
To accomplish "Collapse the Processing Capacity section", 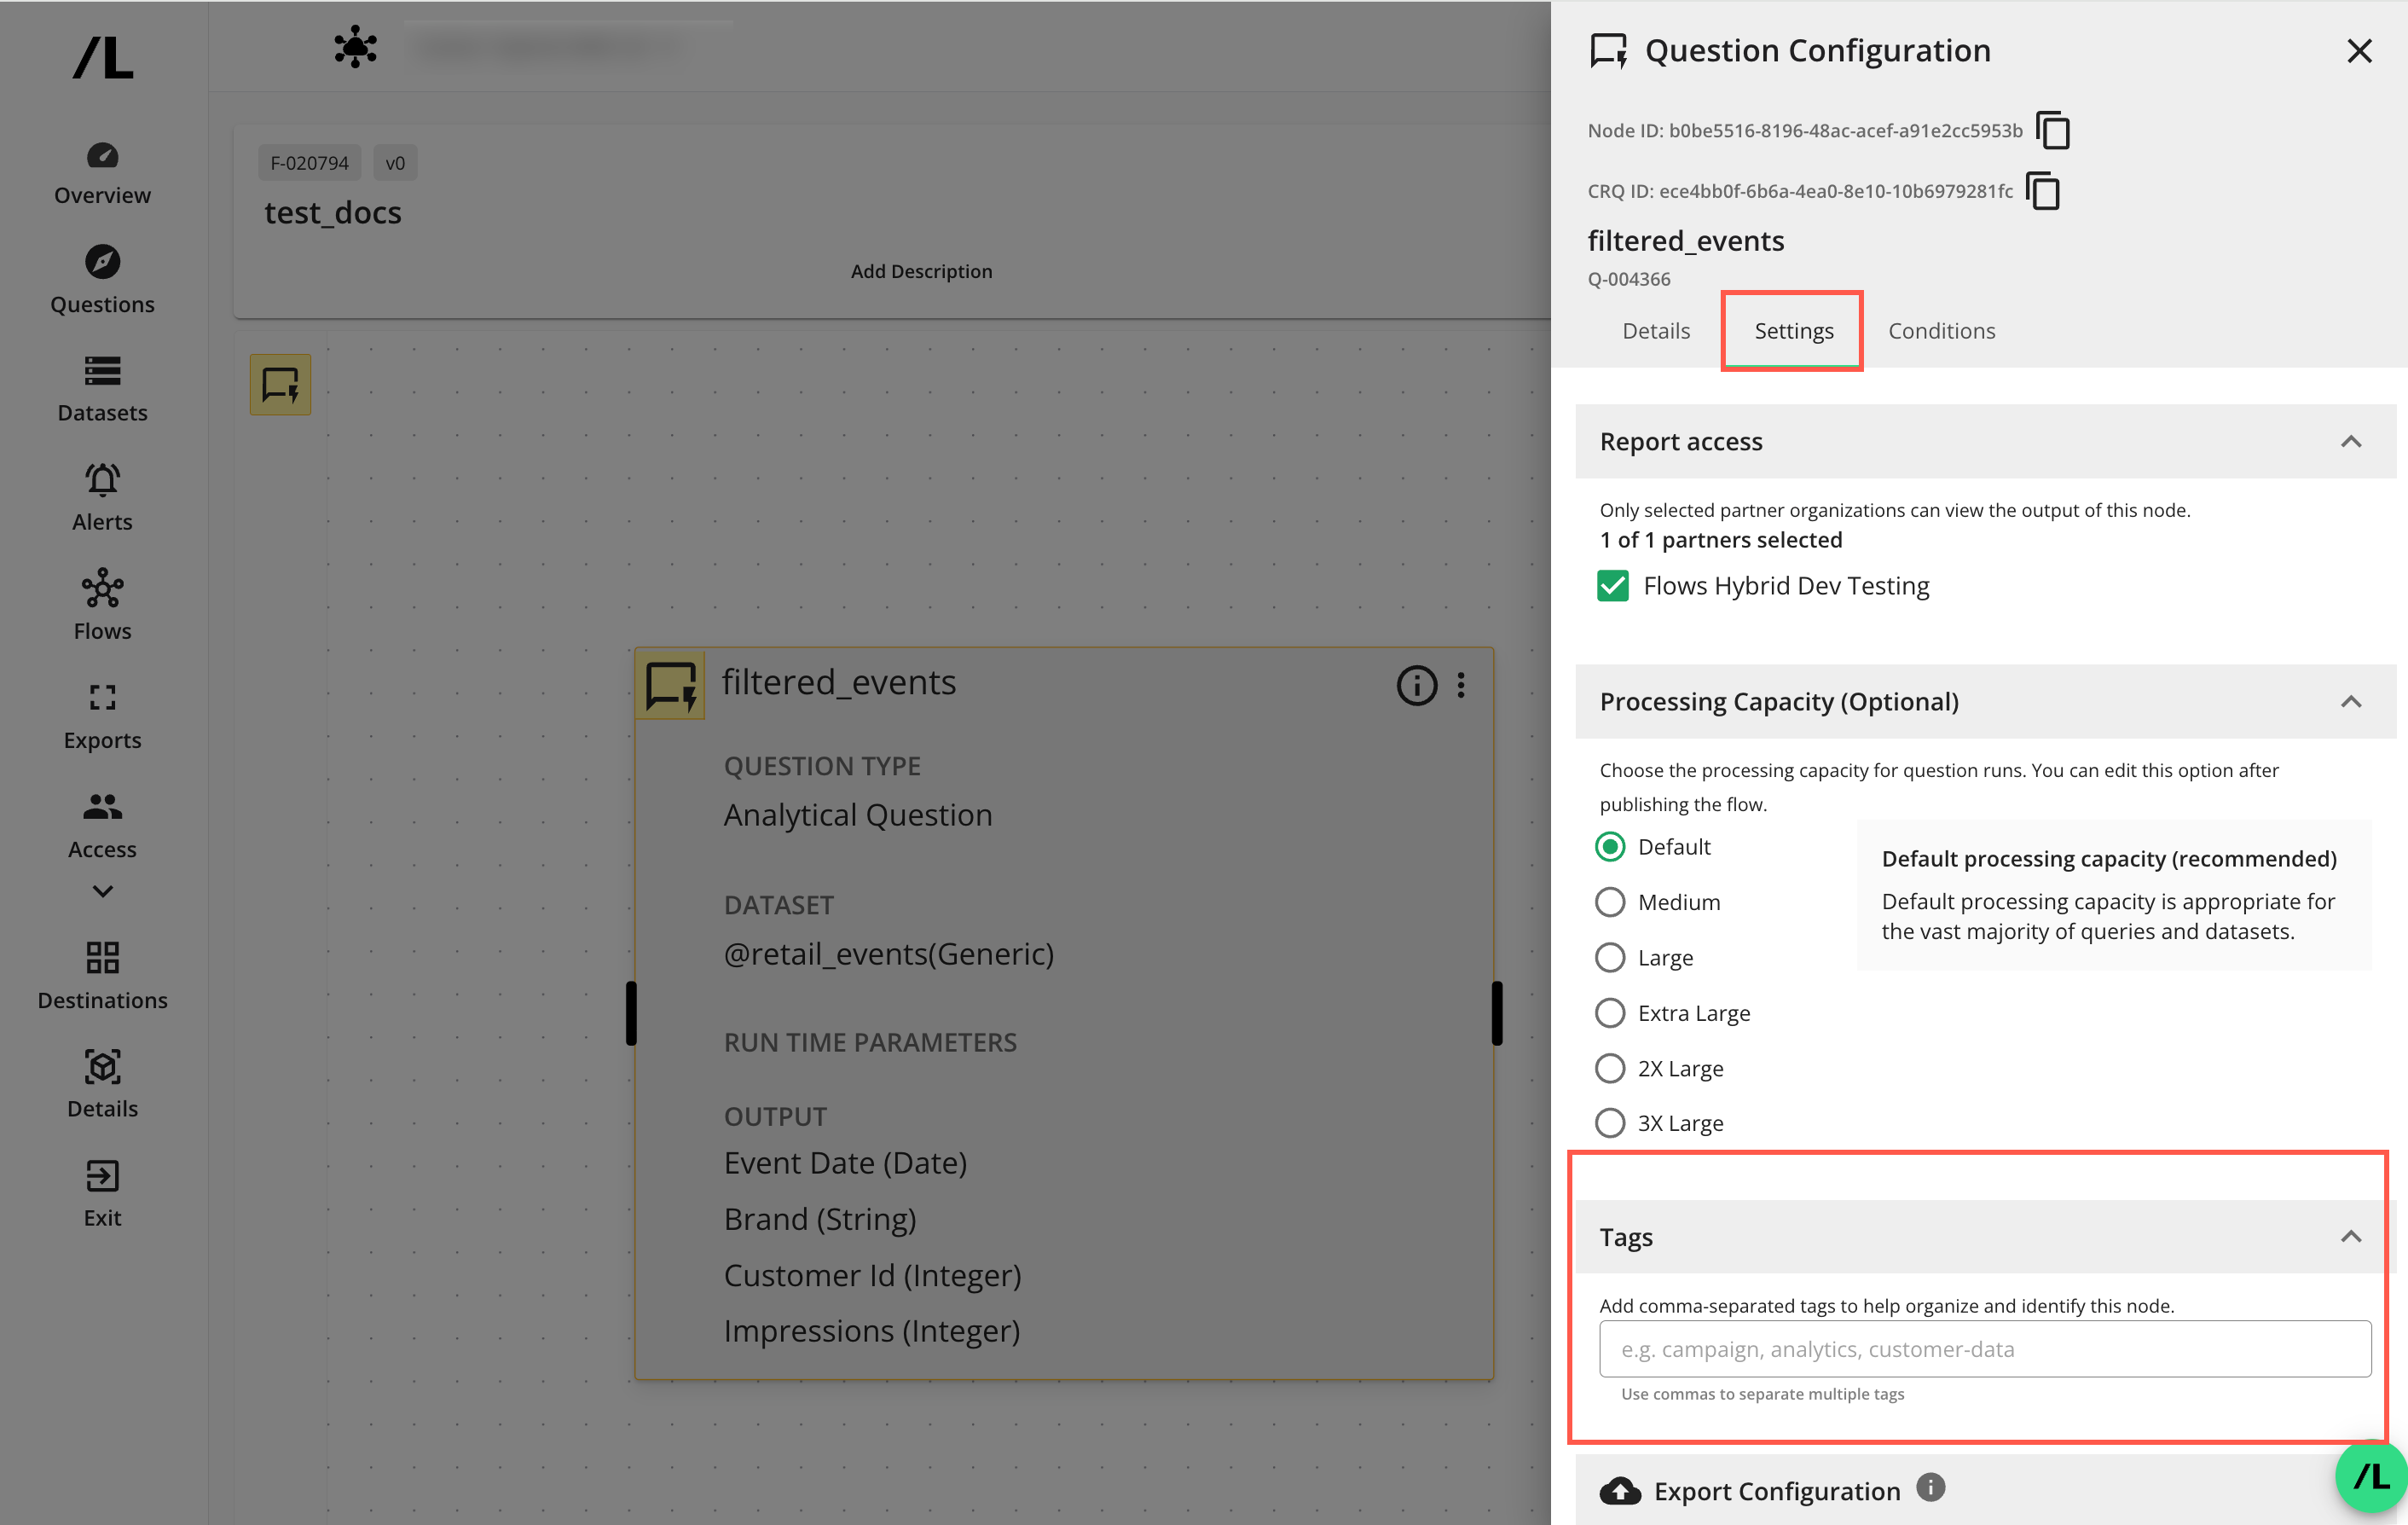I will (2351, 702).
